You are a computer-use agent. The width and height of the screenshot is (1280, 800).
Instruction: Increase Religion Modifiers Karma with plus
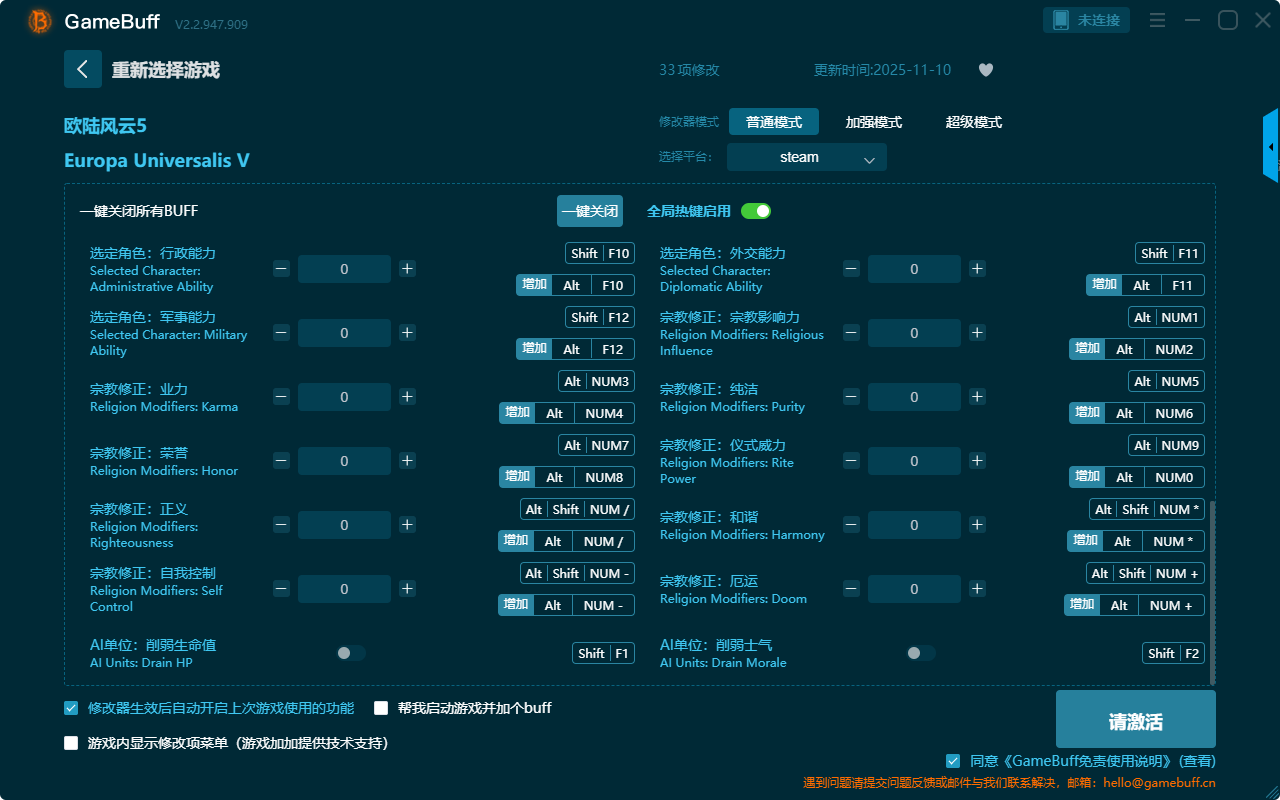407,397
